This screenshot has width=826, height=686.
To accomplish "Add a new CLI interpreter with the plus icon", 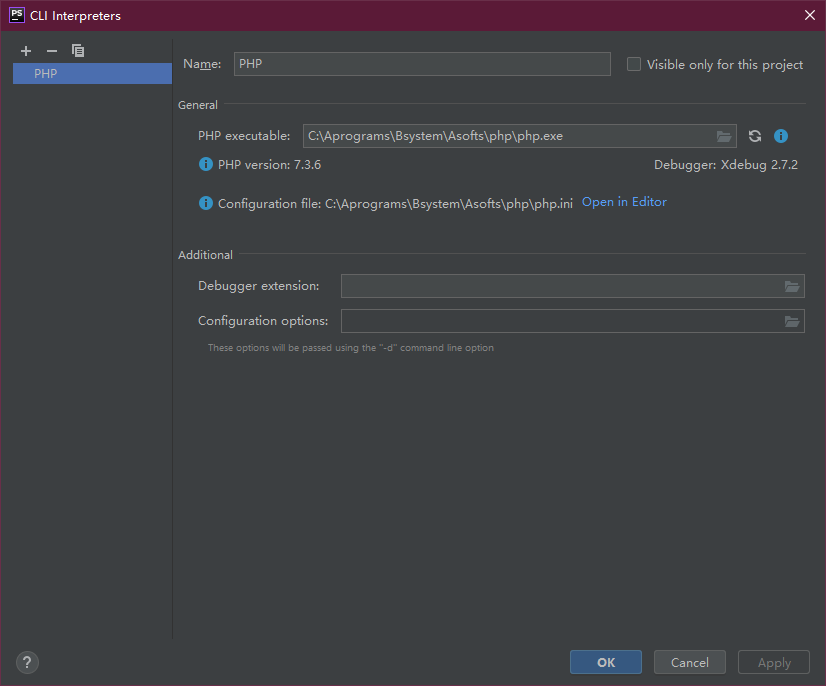I will [26, 51].
